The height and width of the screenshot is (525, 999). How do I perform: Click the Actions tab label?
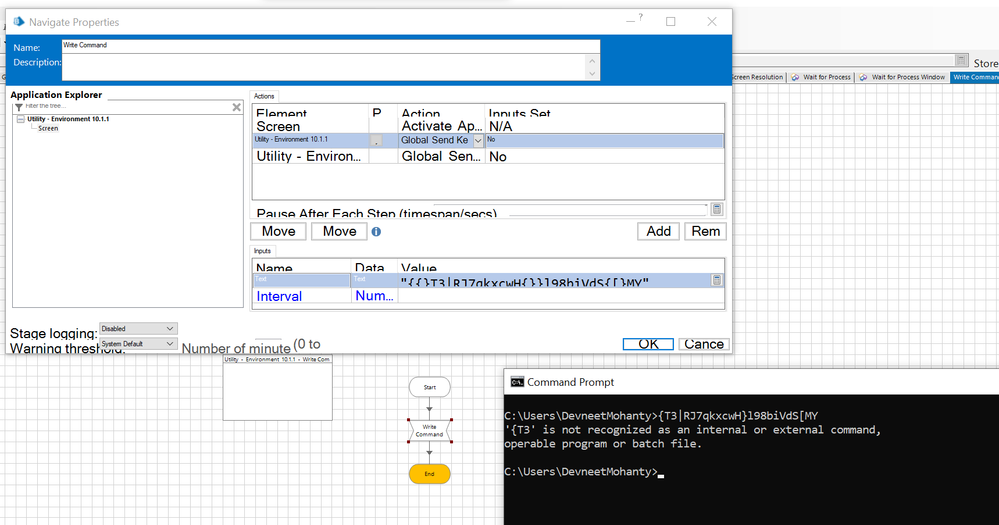pos(264,96)
